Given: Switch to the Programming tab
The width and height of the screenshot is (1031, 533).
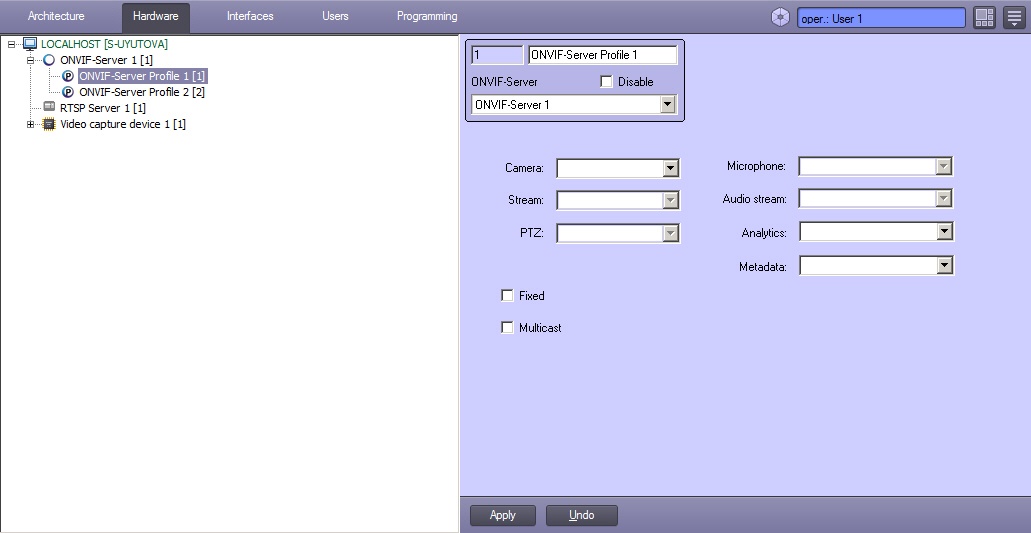Looking at the screenshot, I should (427, 17).
